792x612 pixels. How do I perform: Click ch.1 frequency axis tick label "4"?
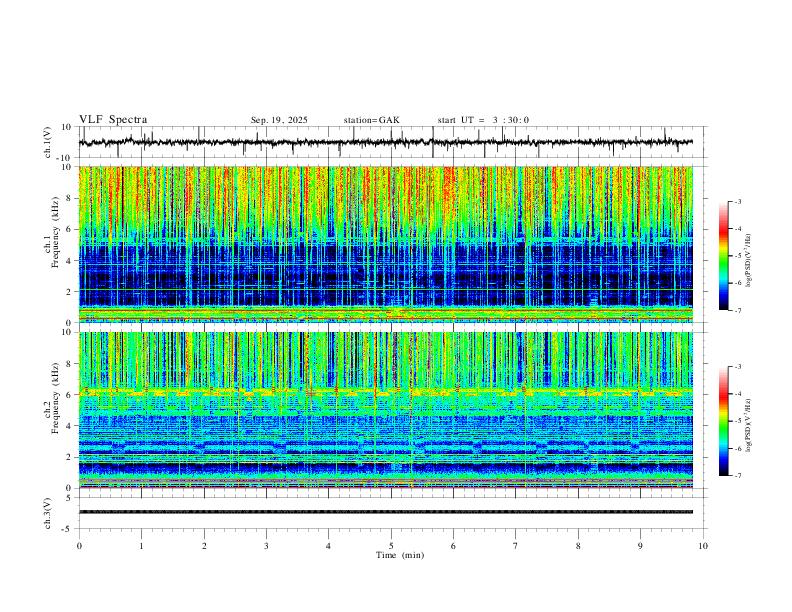point(69,261)
